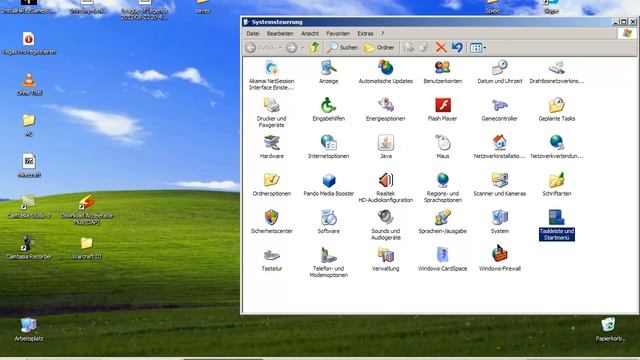Open the Drahtlosnetzwerkinstallation item
This screenshot has width=640, height=360.
click(x=556, y=72)
